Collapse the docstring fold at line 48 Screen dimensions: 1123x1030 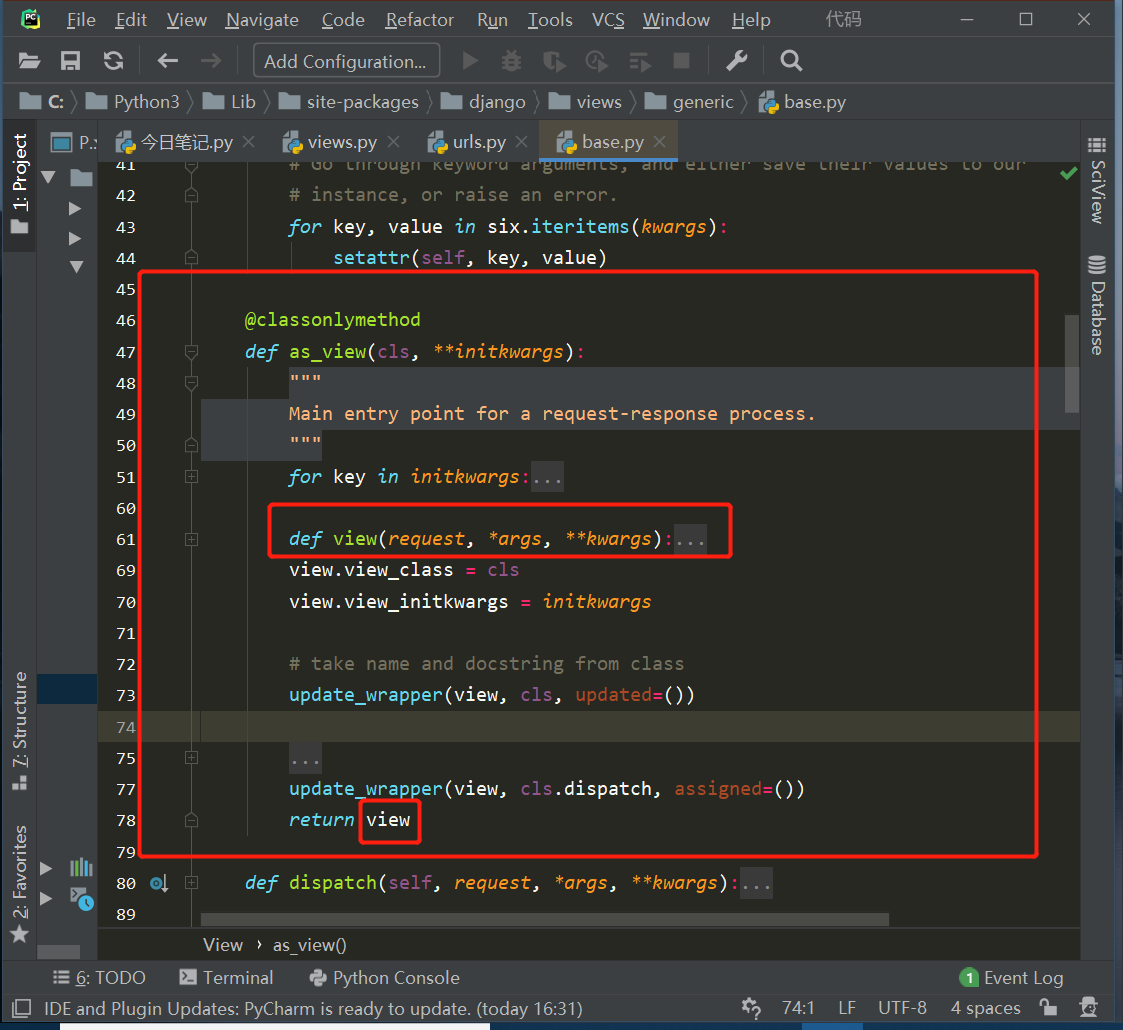pos(191,383)
